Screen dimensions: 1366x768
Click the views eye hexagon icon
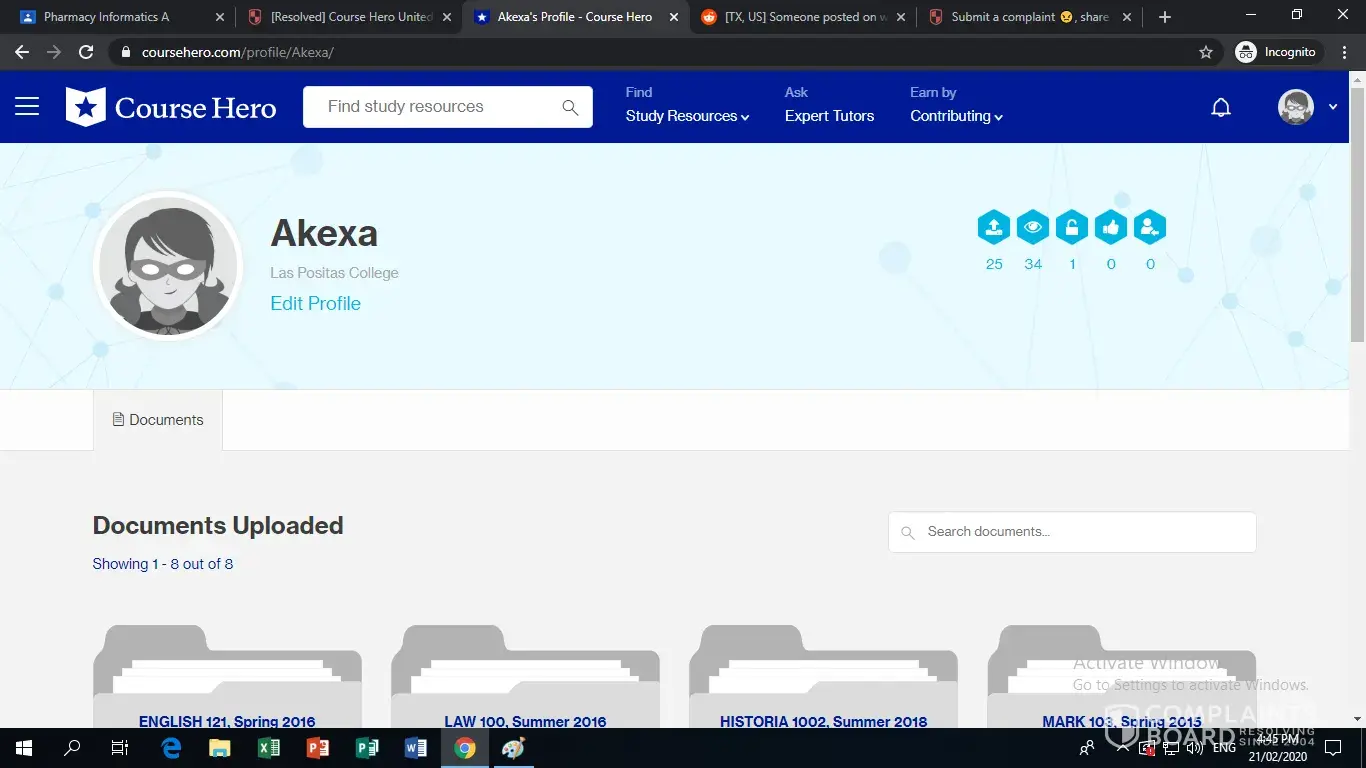coord(1033,228)
